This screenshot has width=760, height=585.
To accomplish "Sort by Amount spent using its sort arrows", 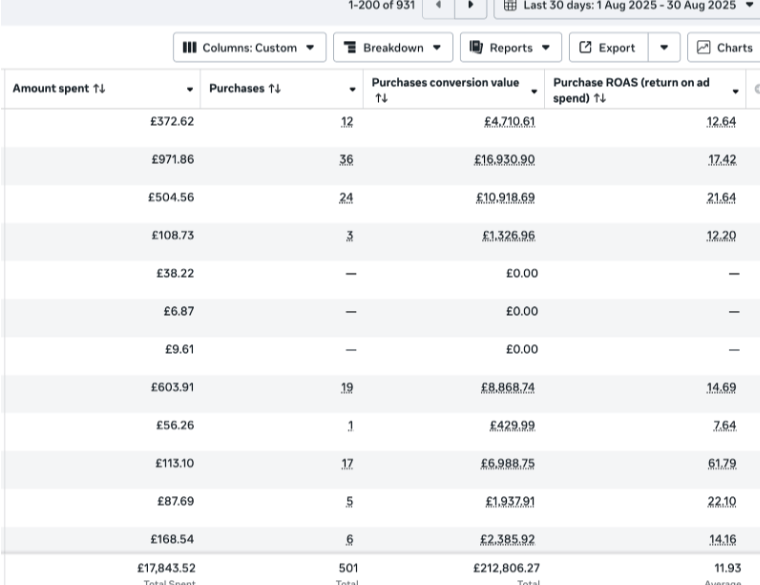I will coord(99,89).
